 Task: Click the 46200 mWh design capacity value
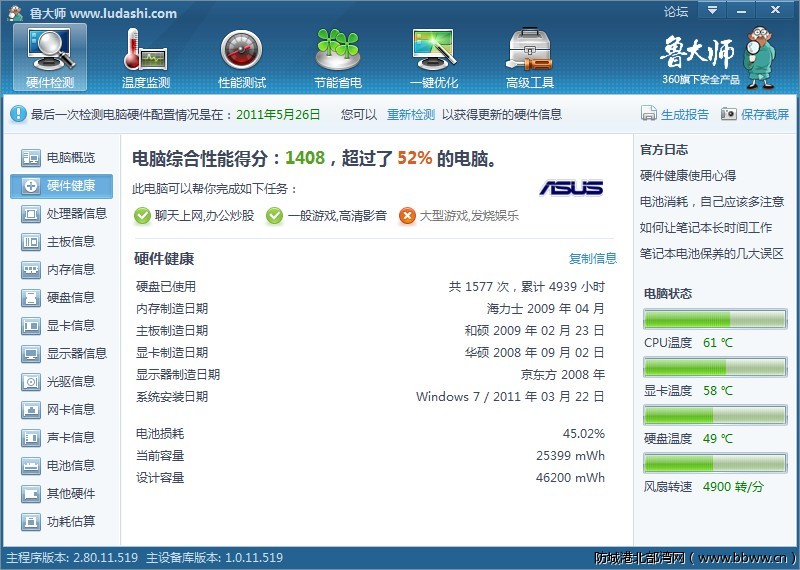pos(570,478)
